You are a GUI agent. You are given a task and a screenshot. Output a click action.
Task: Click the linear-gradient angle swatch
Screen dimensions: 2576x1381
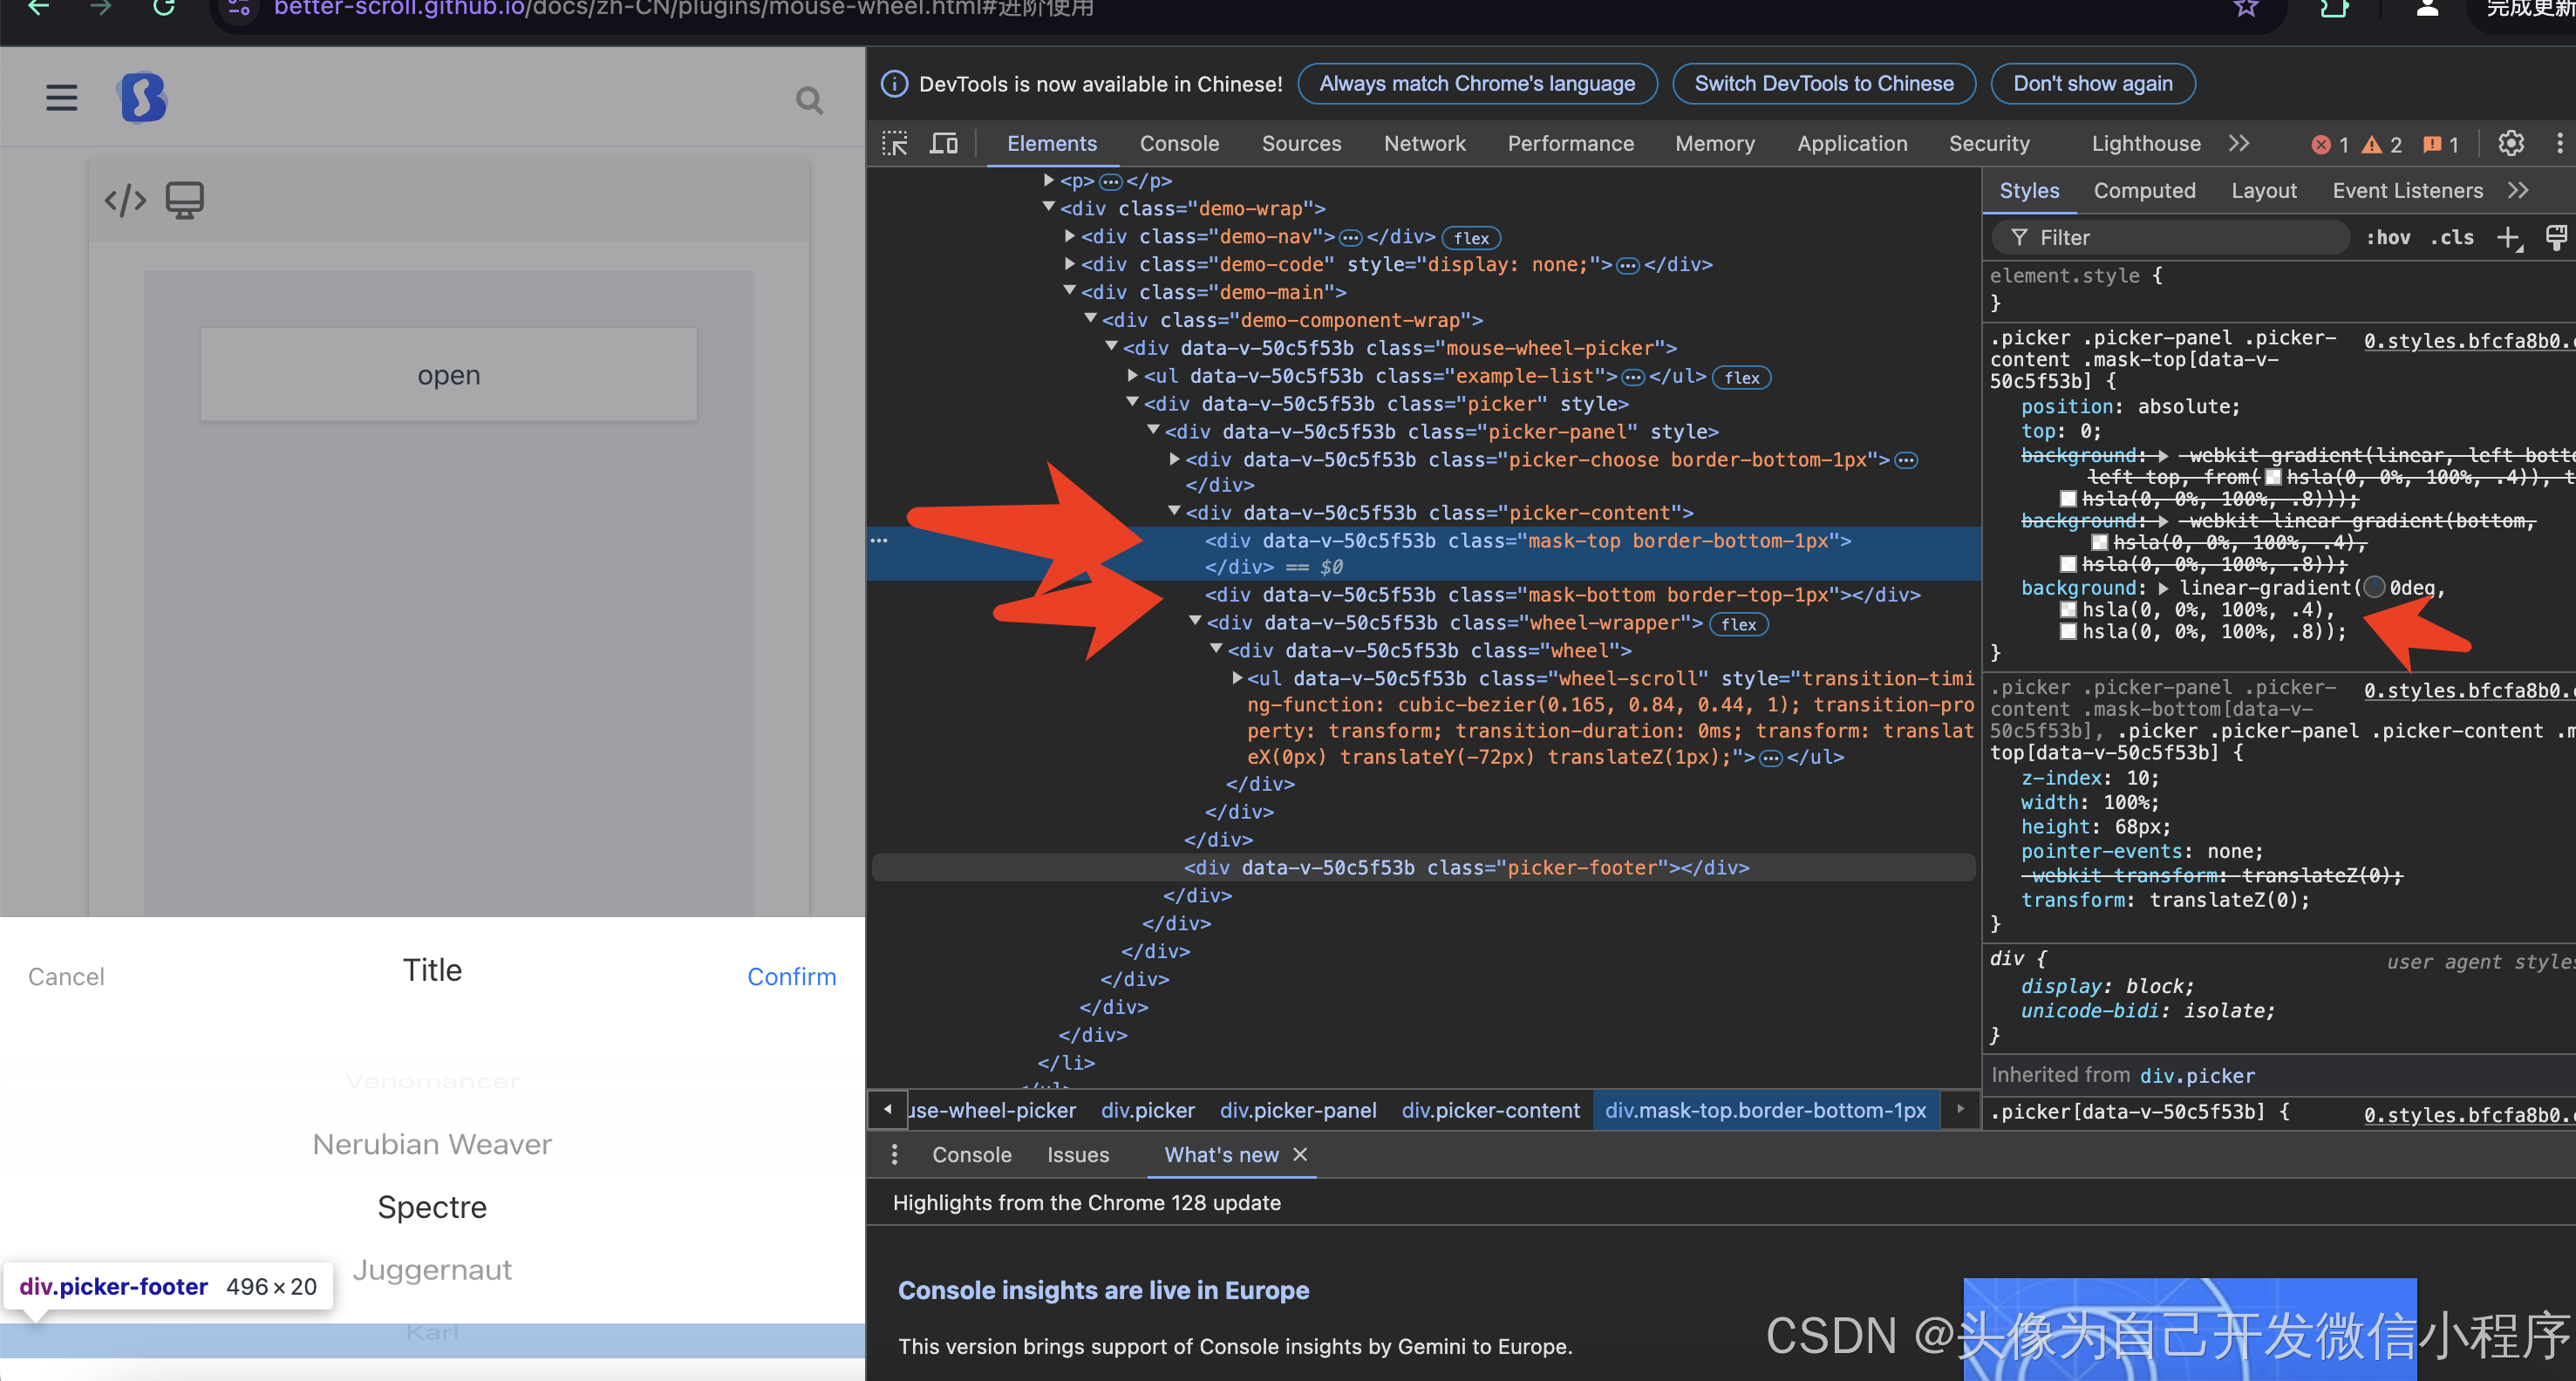2374,588
